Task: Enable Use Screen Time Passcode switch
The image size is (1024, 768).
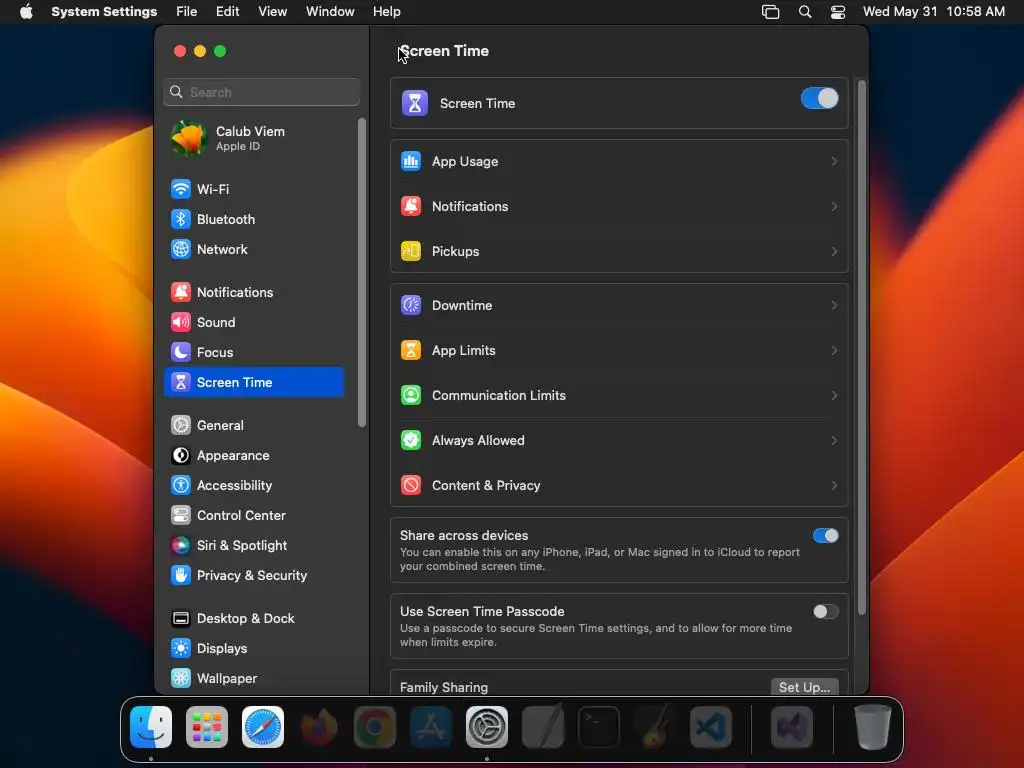Action: 825,612
